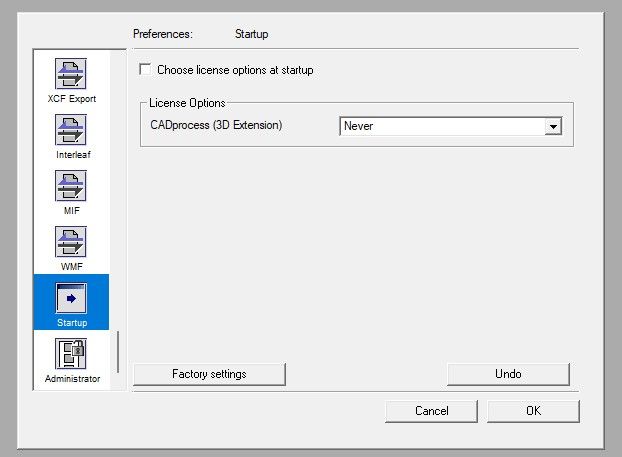The height and width of the screenshot is (457, 622).
Task: Select the XCF Export text label
Action: click(70, 99)
